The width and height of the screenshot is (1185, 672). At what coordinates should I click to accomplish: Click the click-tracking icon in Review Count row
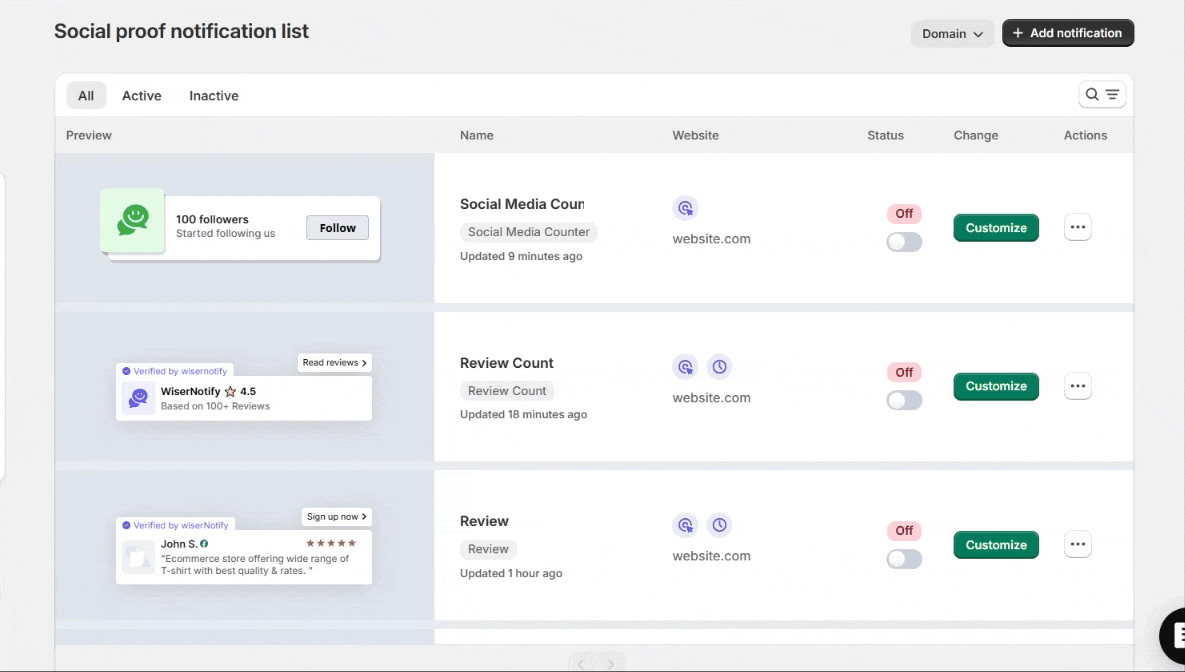685,367
